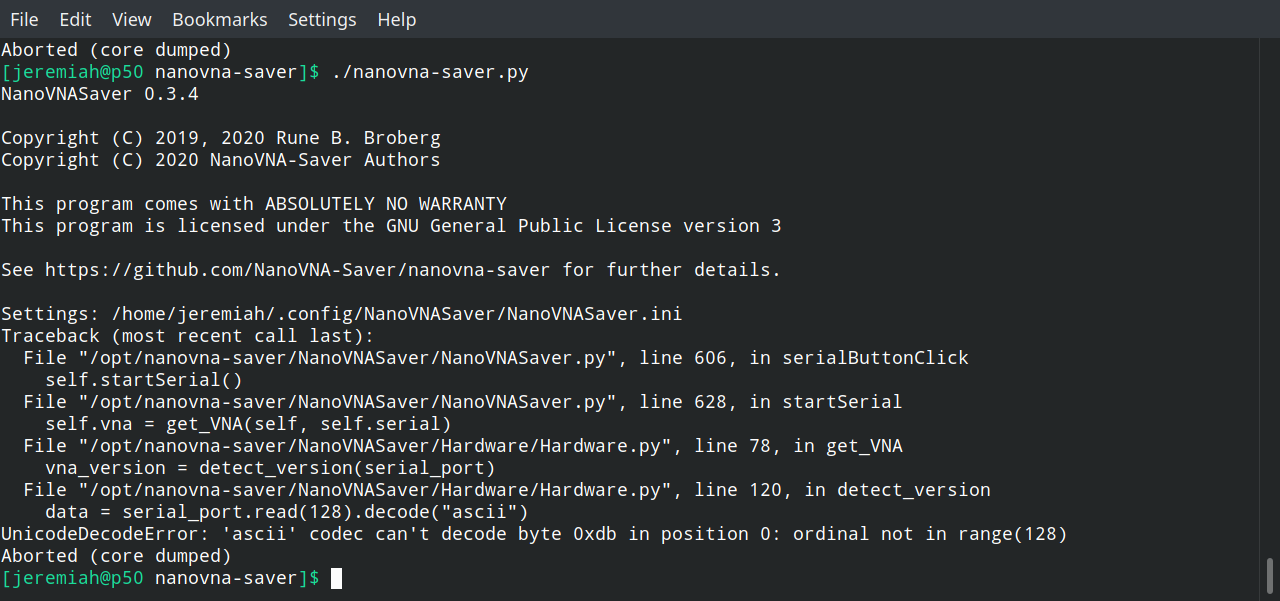Click the 'data = serial_port.read(128)' line

(287, 512)
